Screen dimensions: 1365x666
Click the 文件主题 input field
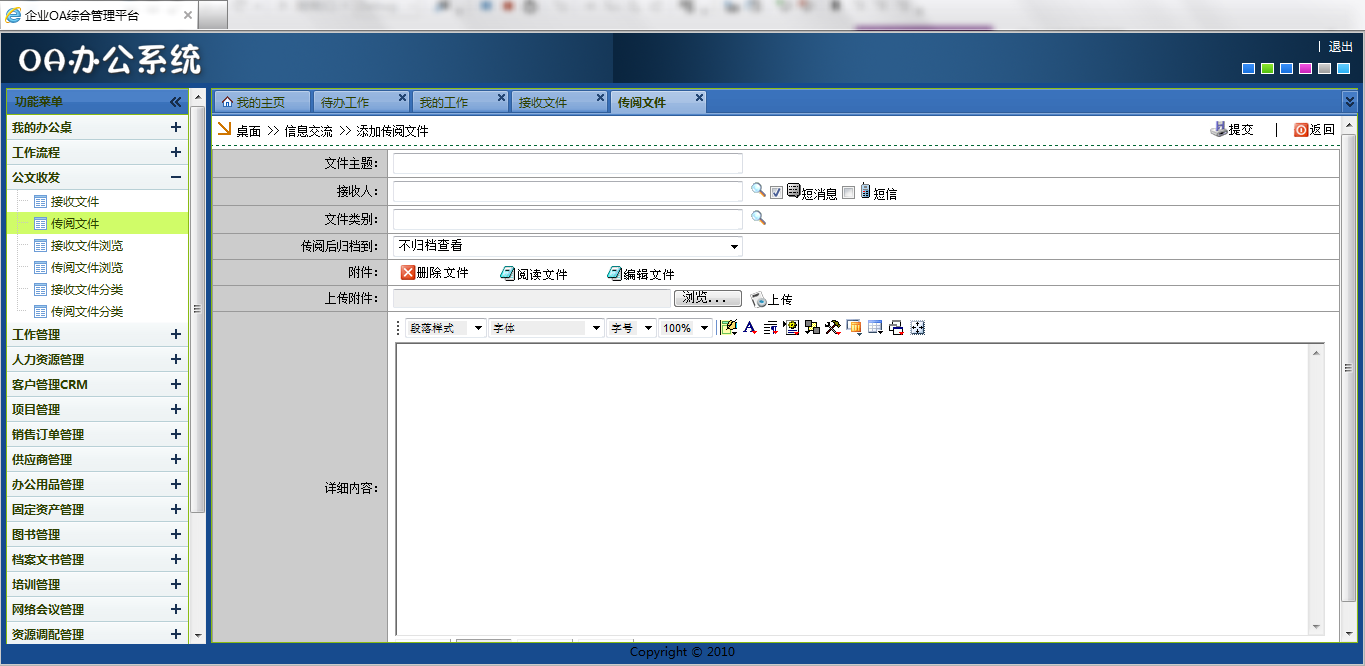(567, 164)
